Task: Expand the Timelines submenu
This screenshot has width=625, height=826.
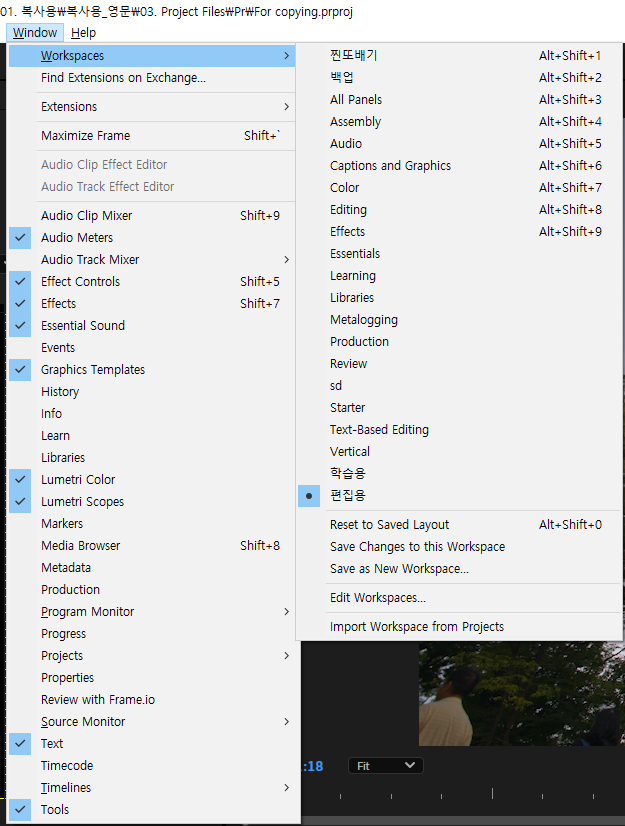Action: 152,788
